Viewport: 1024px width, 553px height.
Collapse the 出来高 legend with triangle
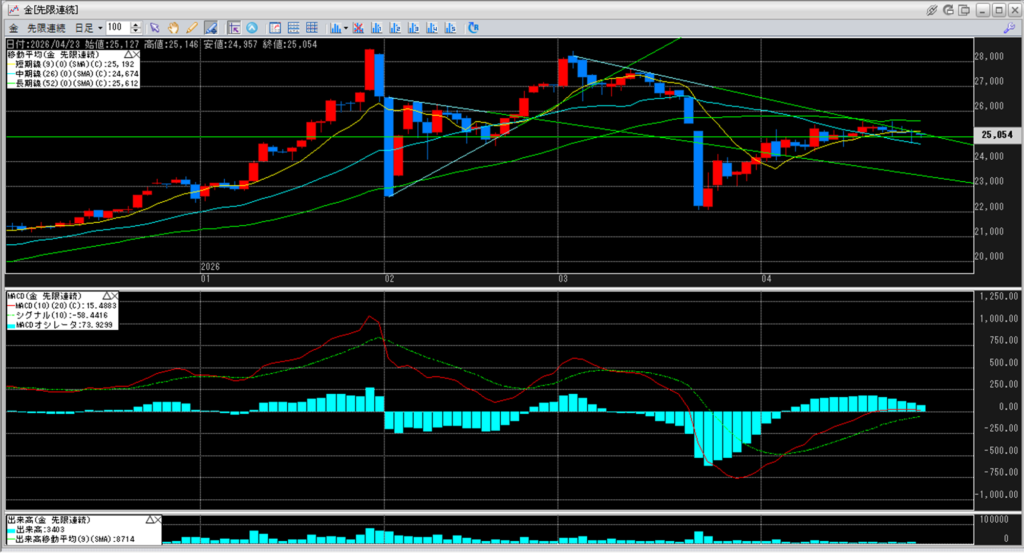[x=150, y=520]
